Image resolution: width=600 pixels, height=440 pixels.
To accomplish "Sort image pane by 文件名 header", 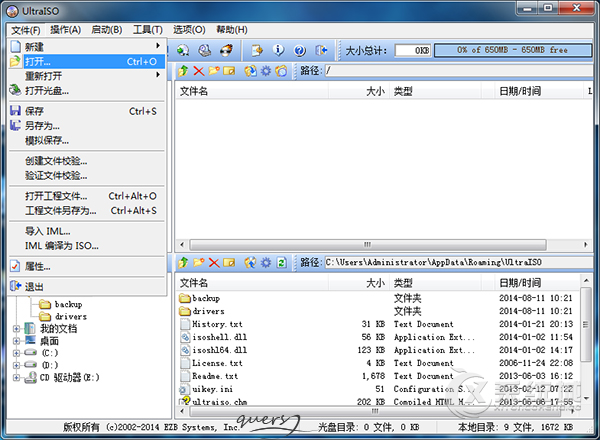I will tap(252, 91).
